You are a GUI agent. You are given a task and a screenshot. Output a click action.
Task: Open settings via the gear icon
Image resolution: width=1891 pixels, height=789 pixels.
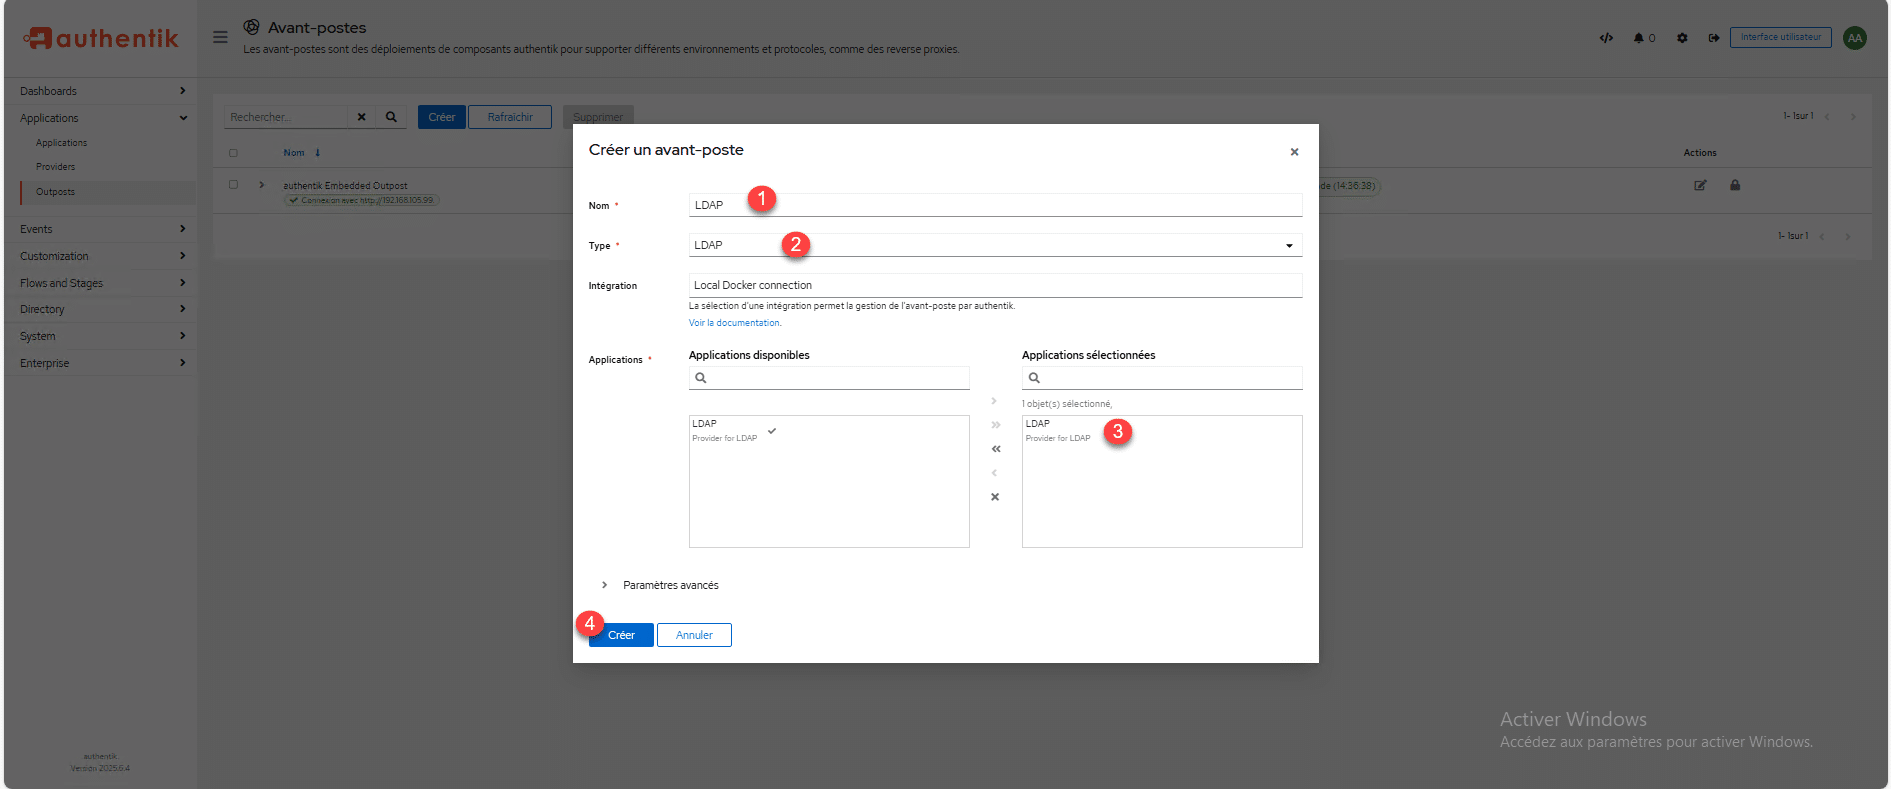pyautogui.click(x=1682, y=38)
